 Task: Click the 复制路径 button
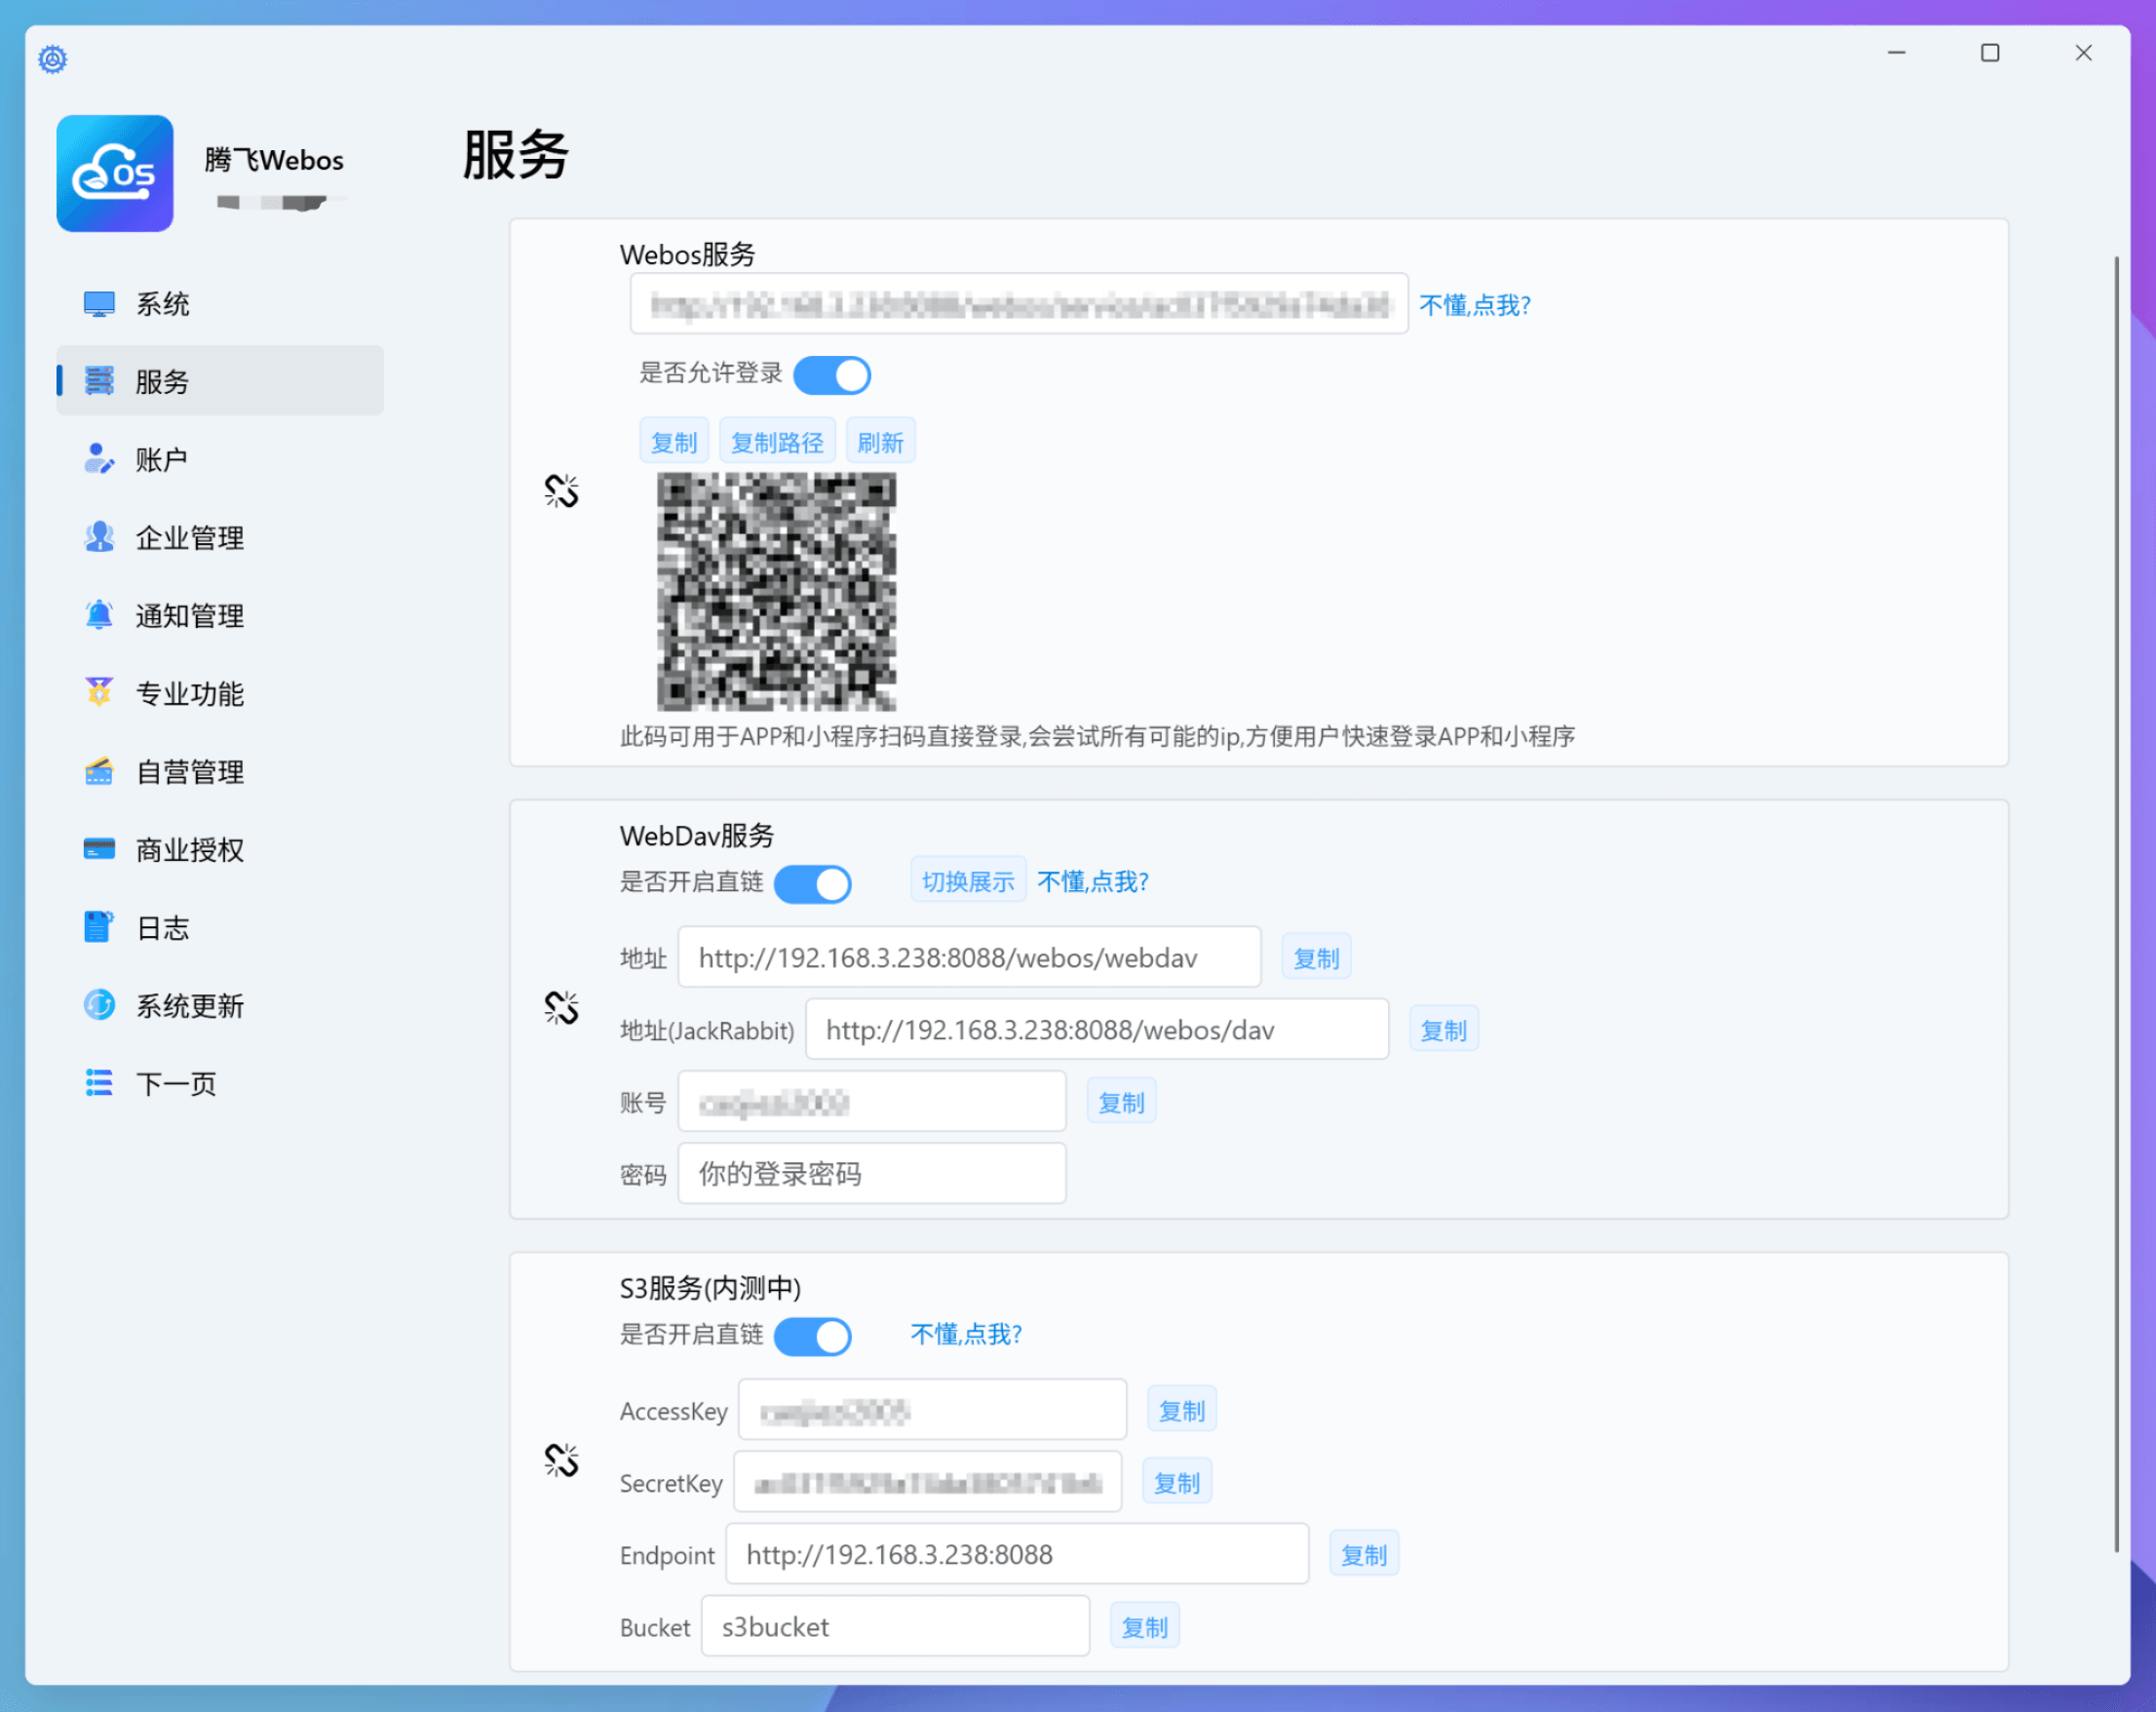tap(776, 442)
